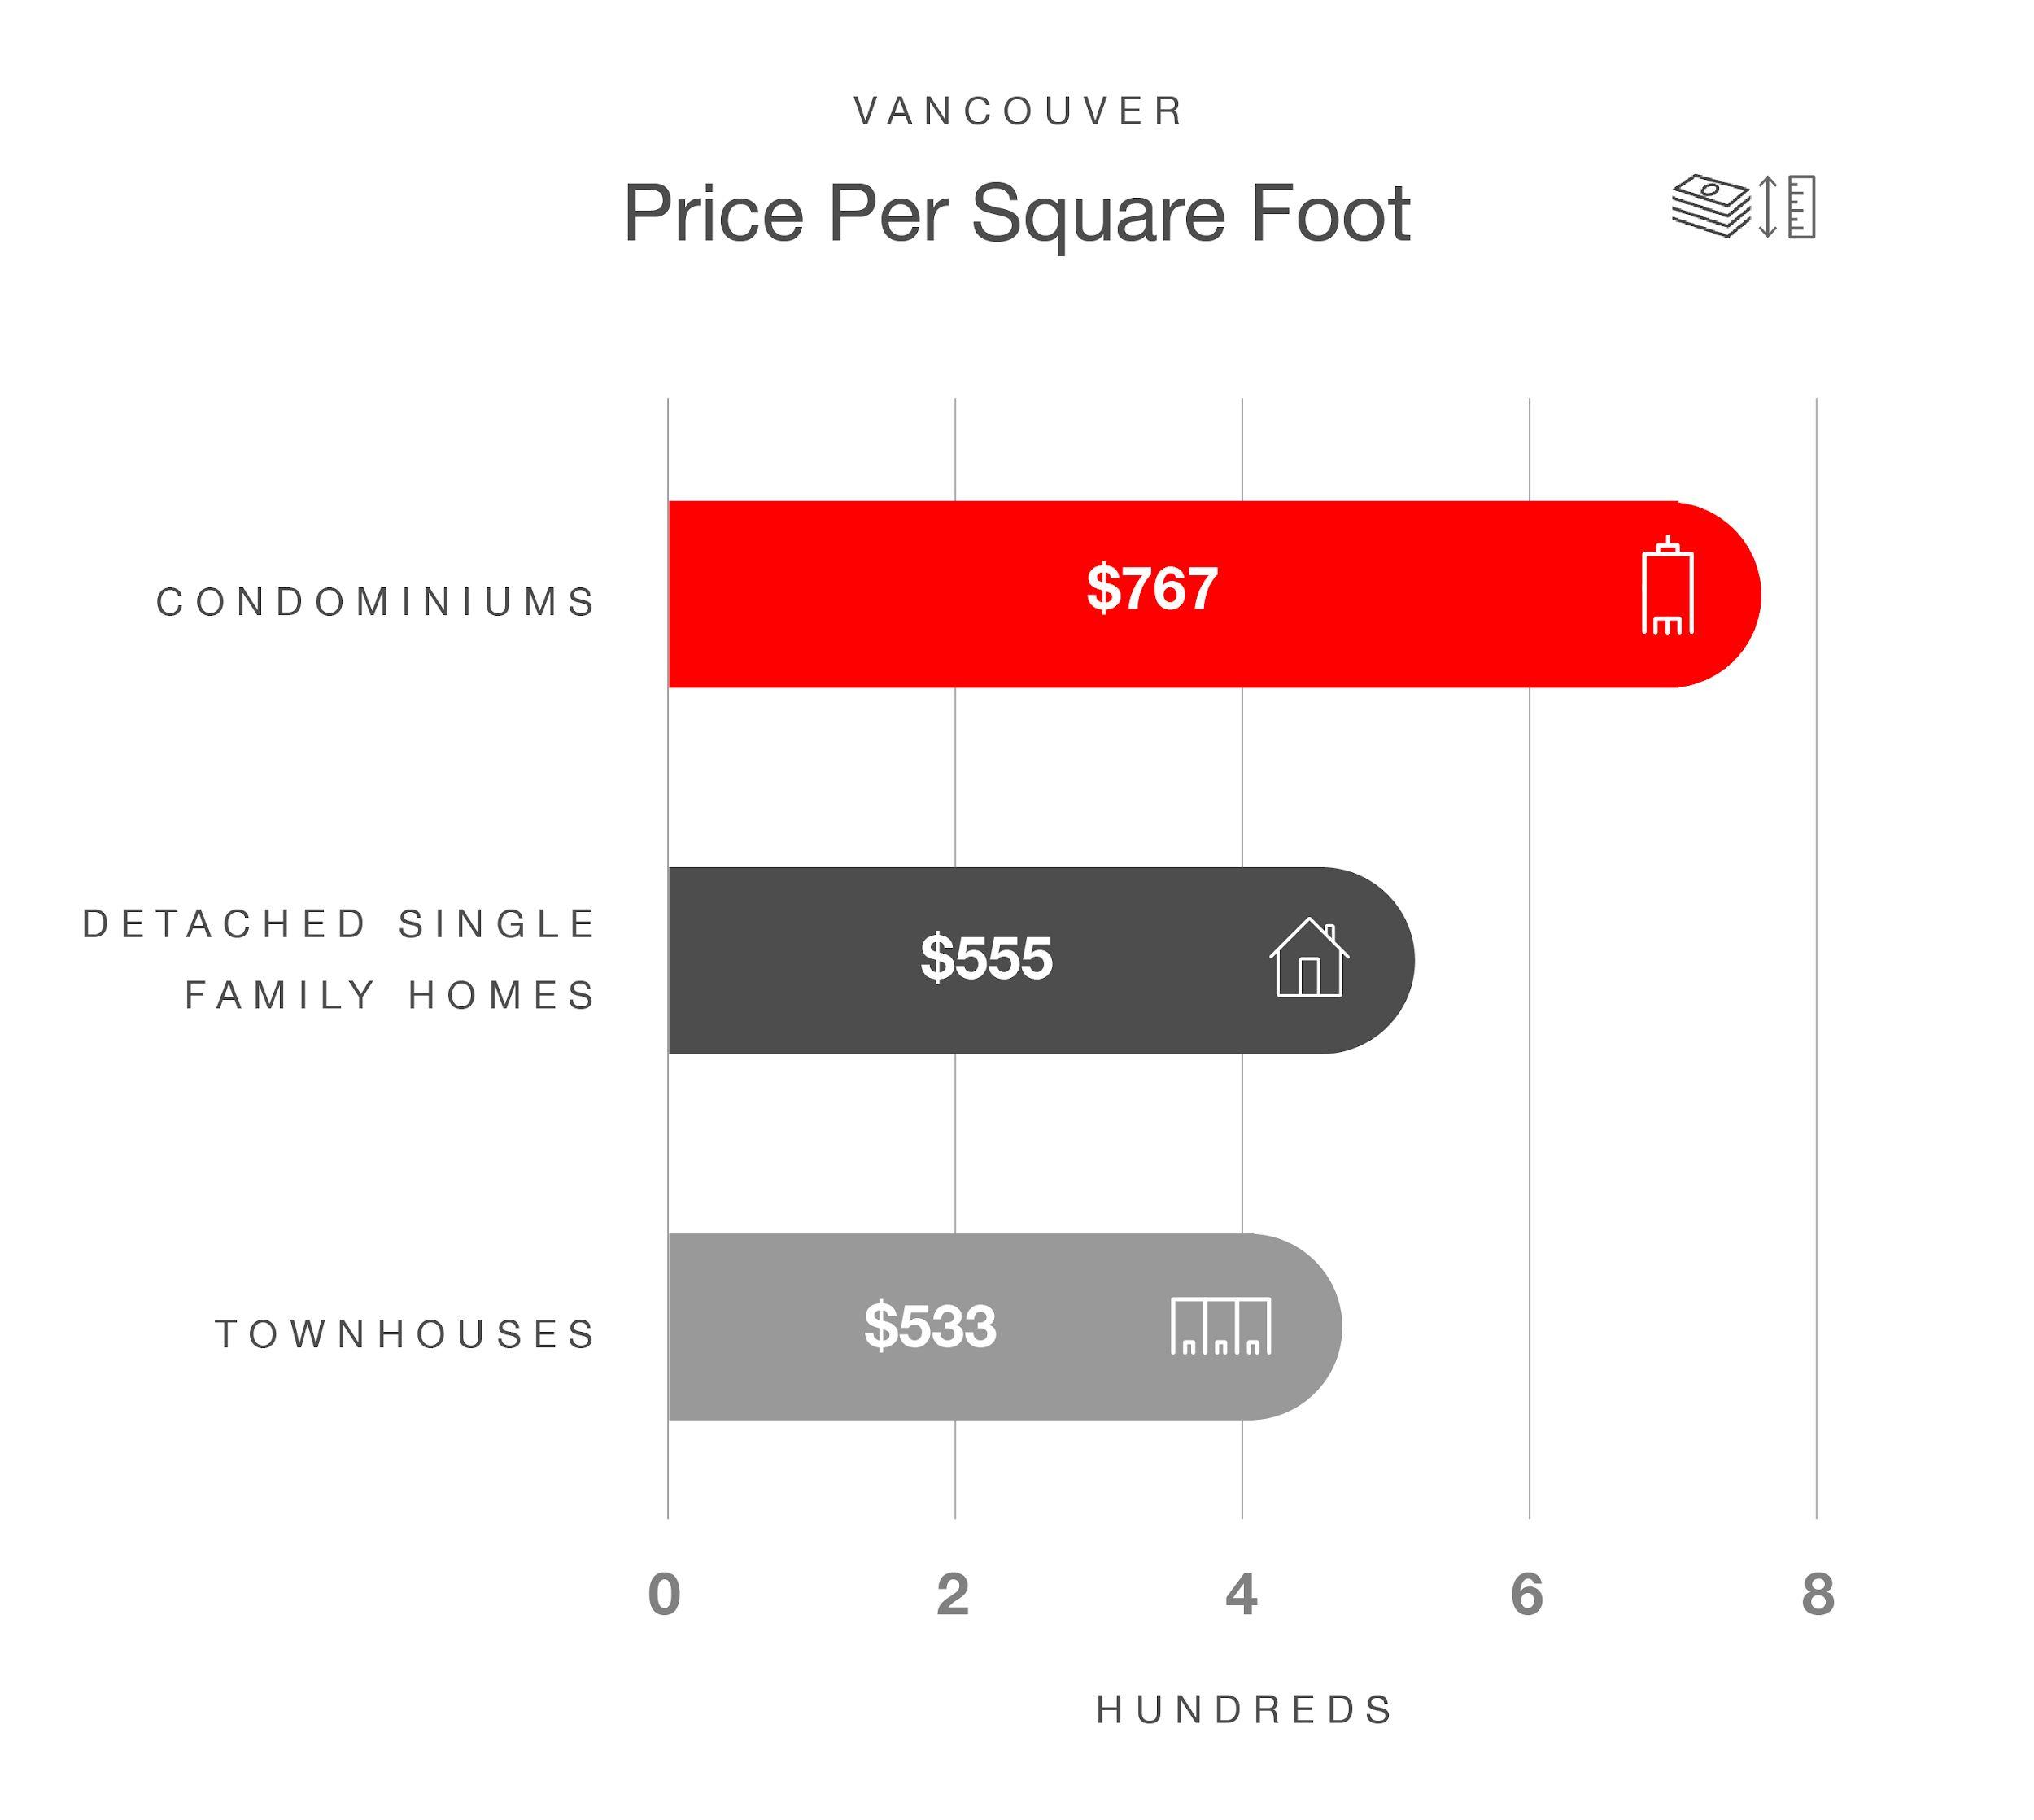2034x1820 pixels.
Task: Click the 0 axis tick label
Action: pyautogui.click(x=665, y=1594)
